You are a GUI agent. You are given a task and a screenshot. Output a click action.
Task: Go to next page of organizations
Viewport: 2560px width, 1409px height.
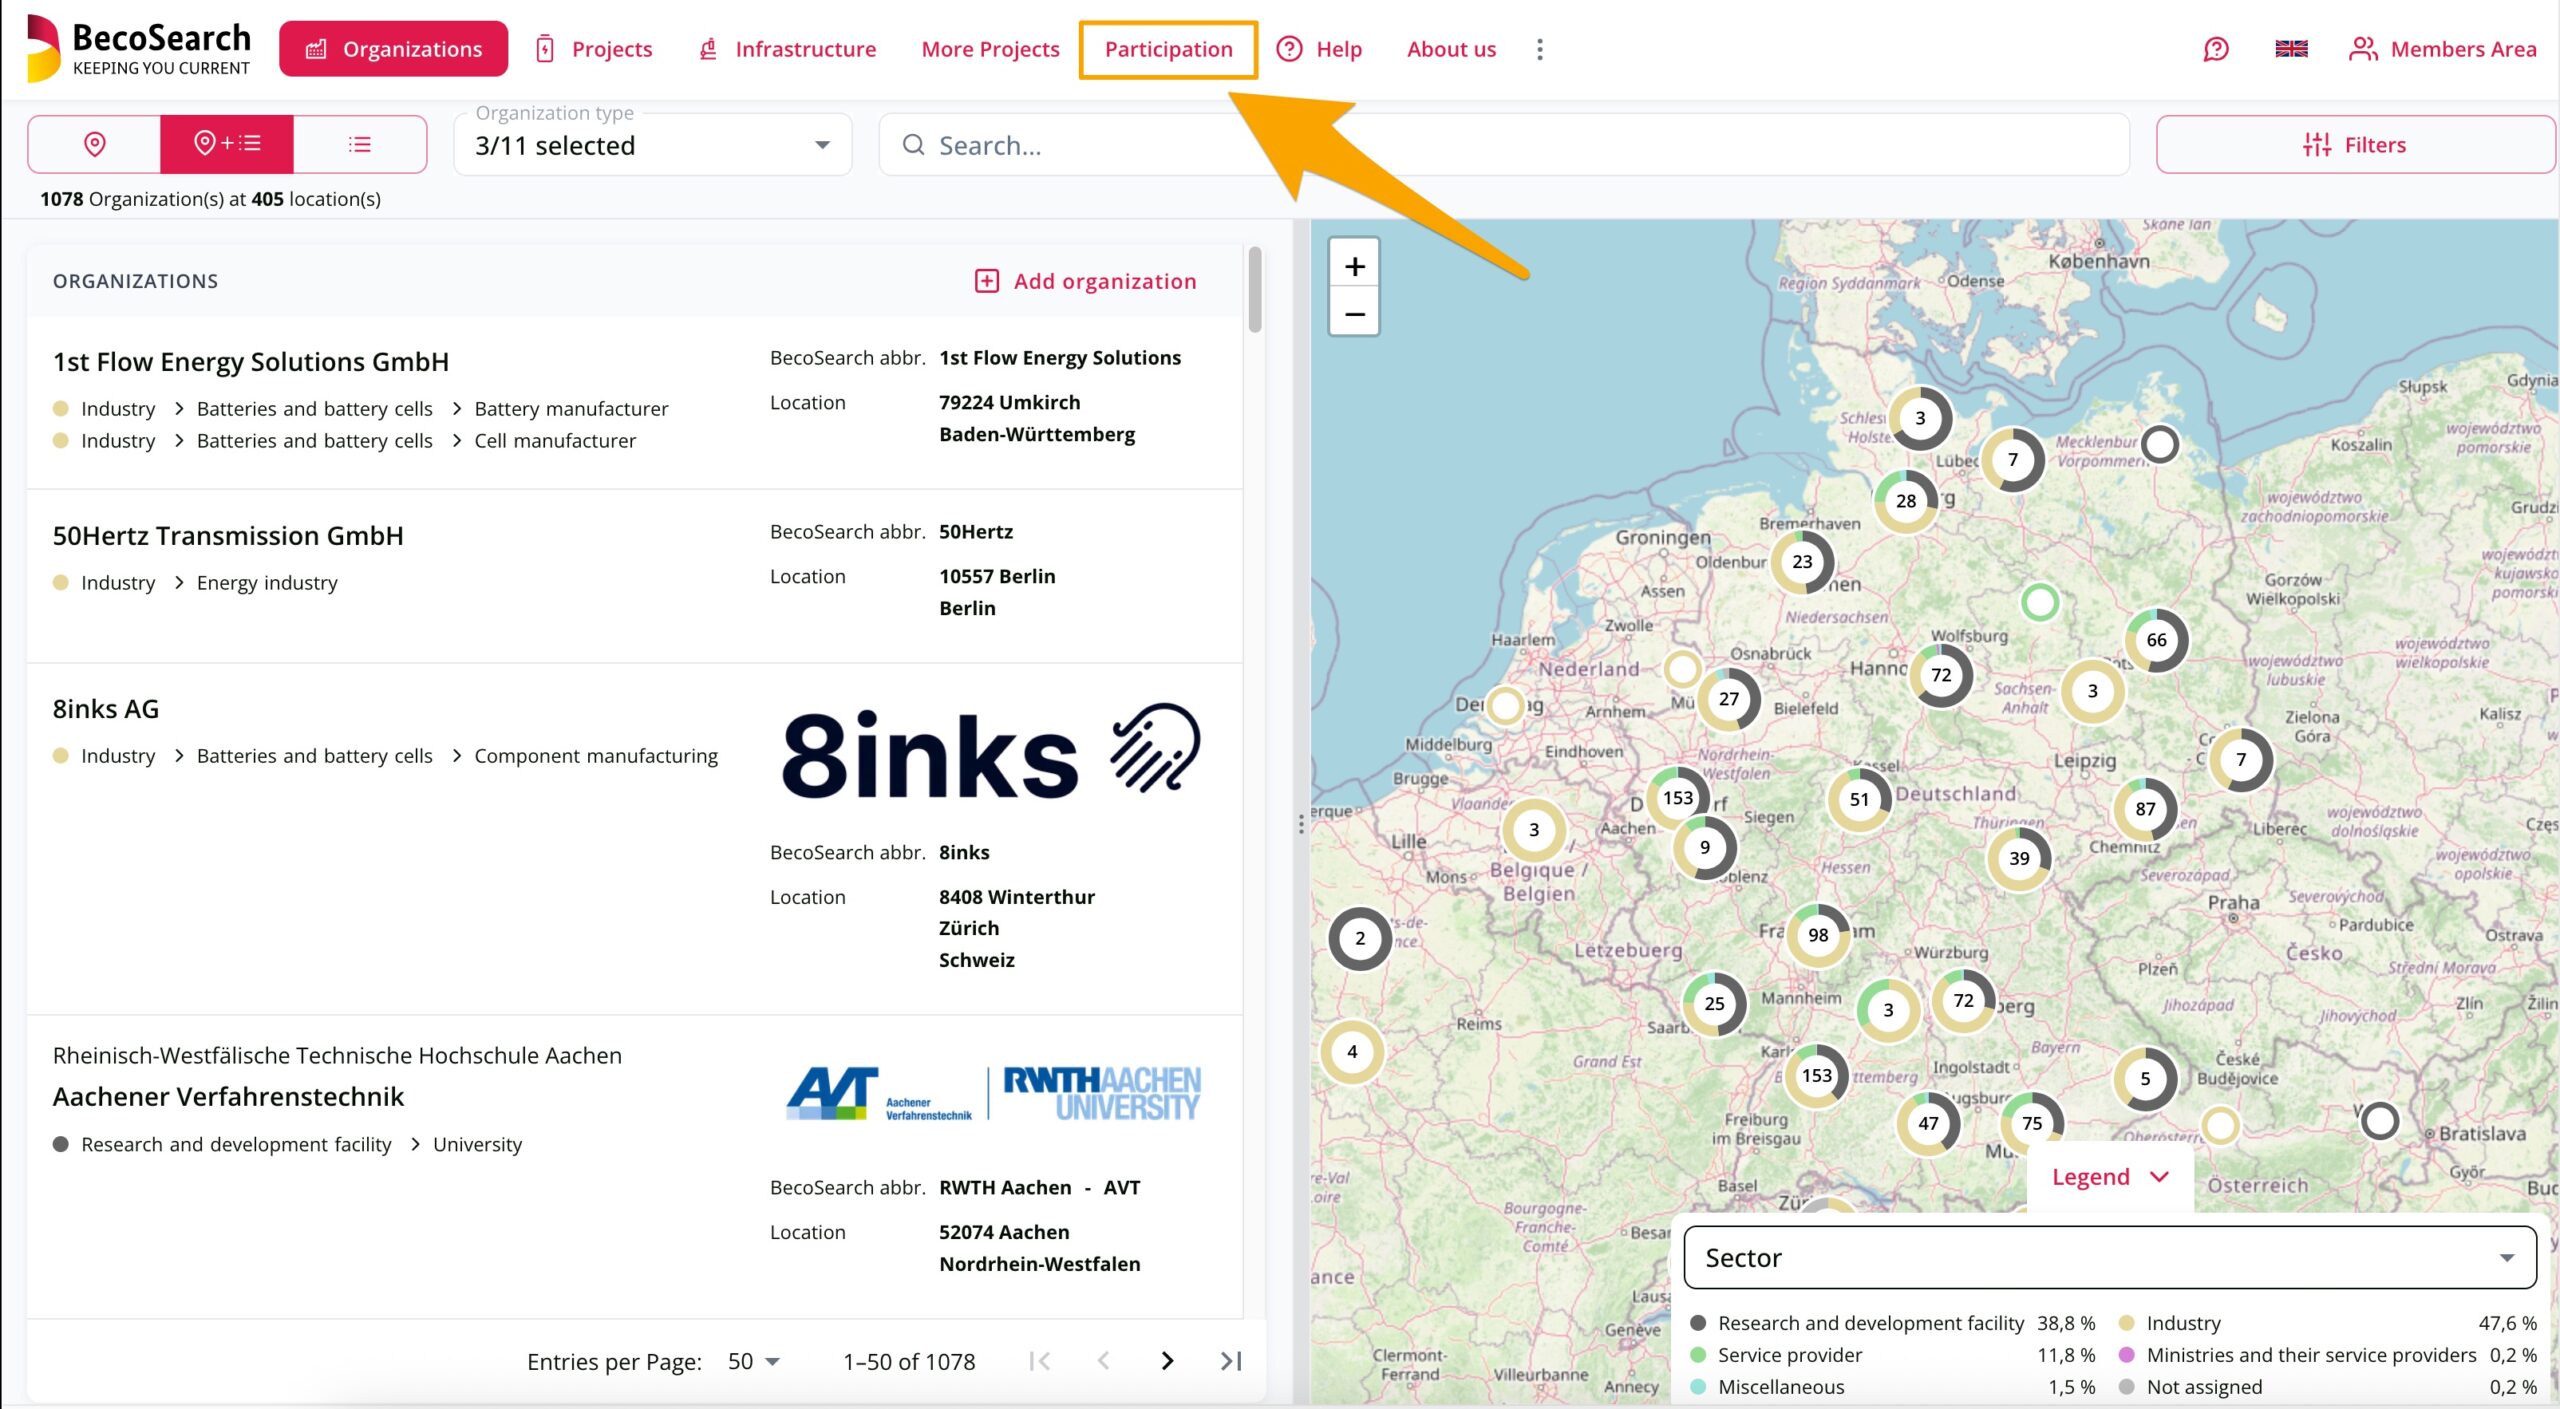point(1167,1361)
